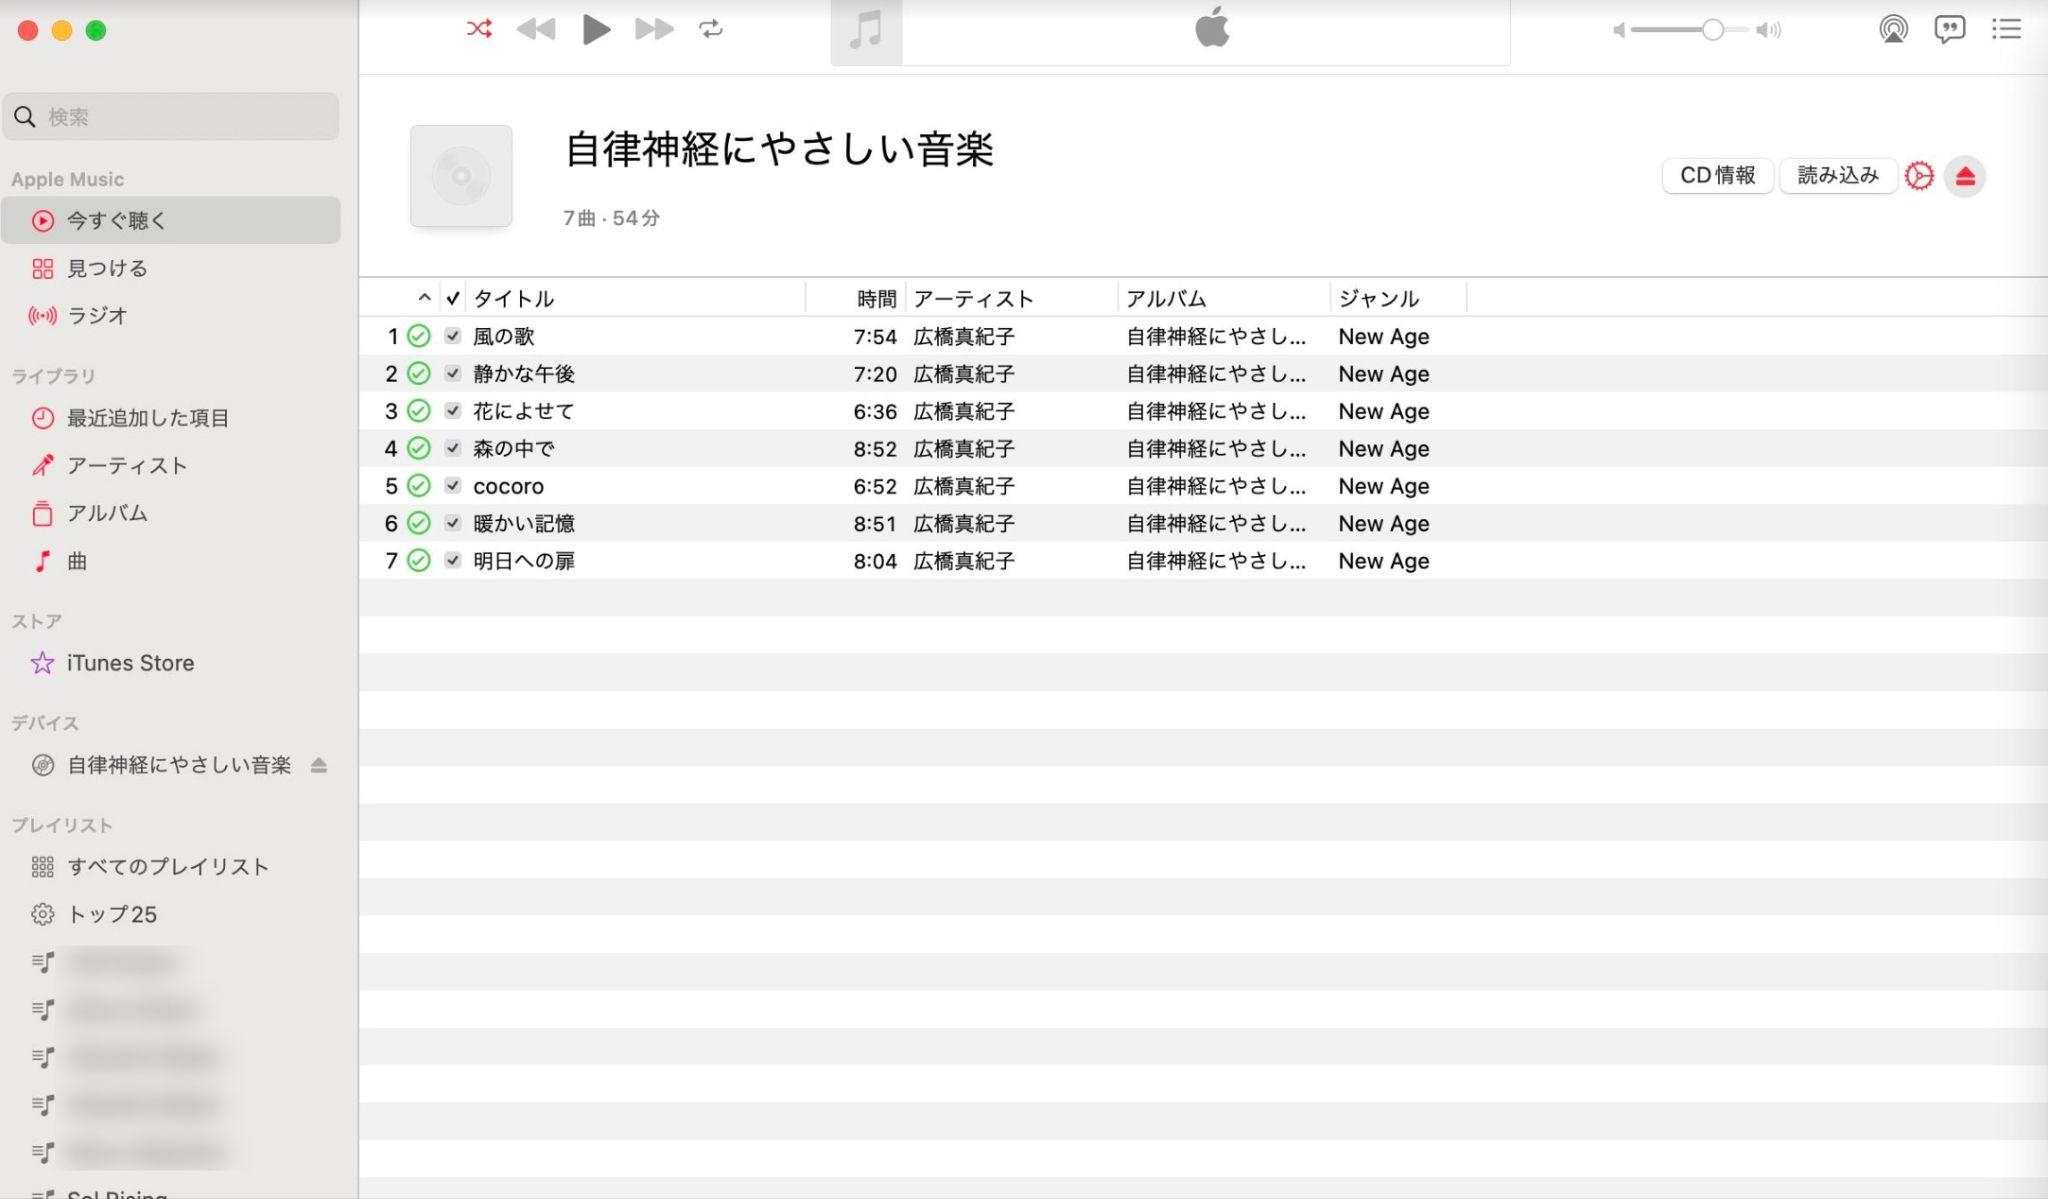Click the green imported icon for 明日への扉

point(419,560)
